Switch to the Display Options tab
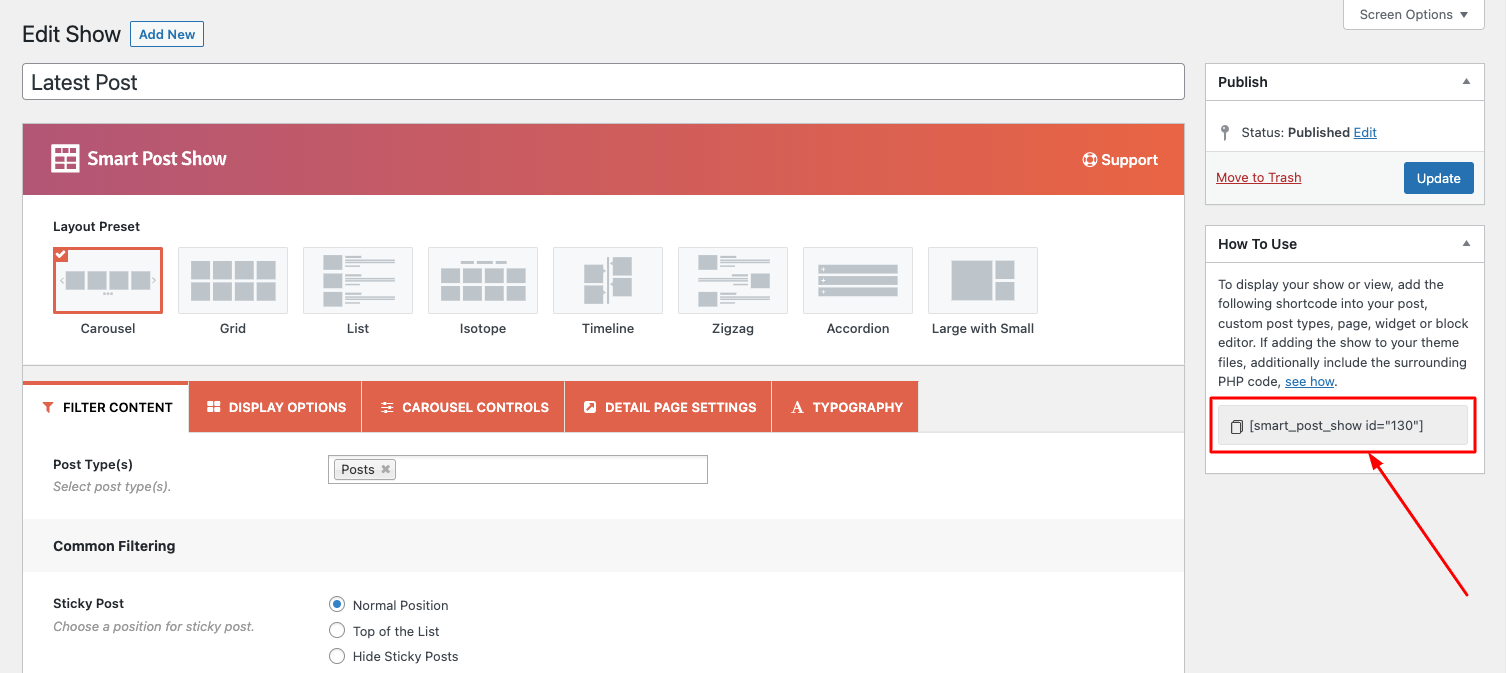This screenshot has height=673, width=1506. pyautogui.click(x=276, y=408)
